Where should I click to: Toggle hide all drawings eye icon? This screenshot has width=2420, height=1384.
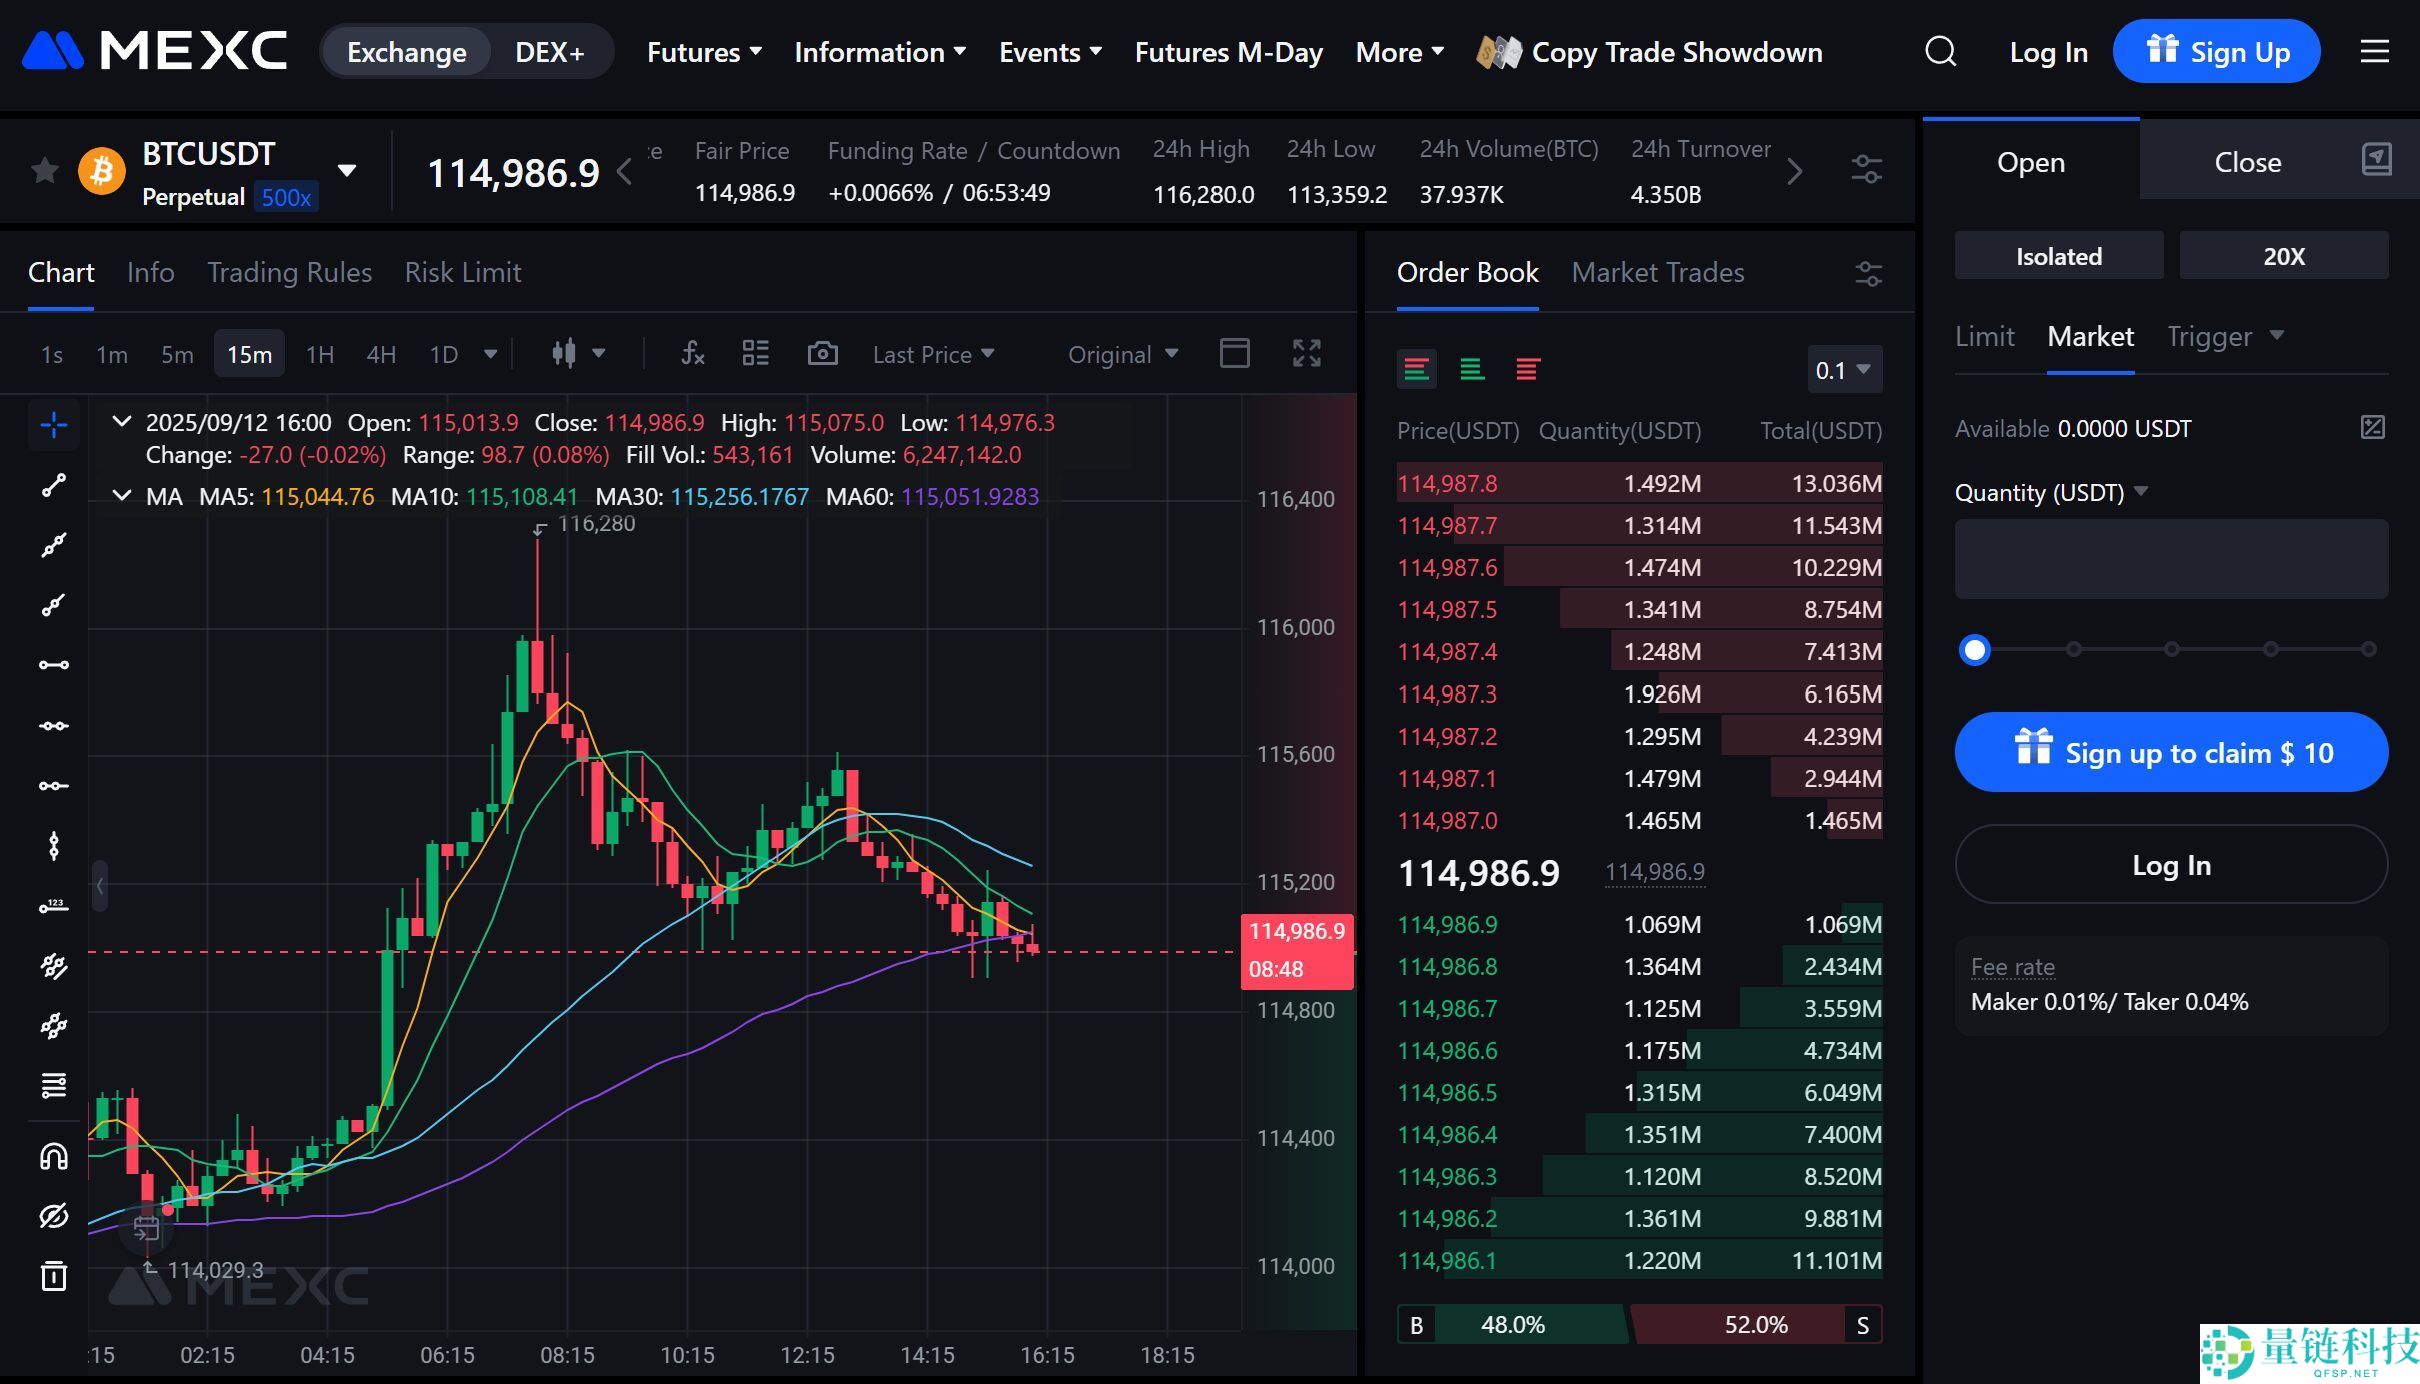tap(54, 1216)
